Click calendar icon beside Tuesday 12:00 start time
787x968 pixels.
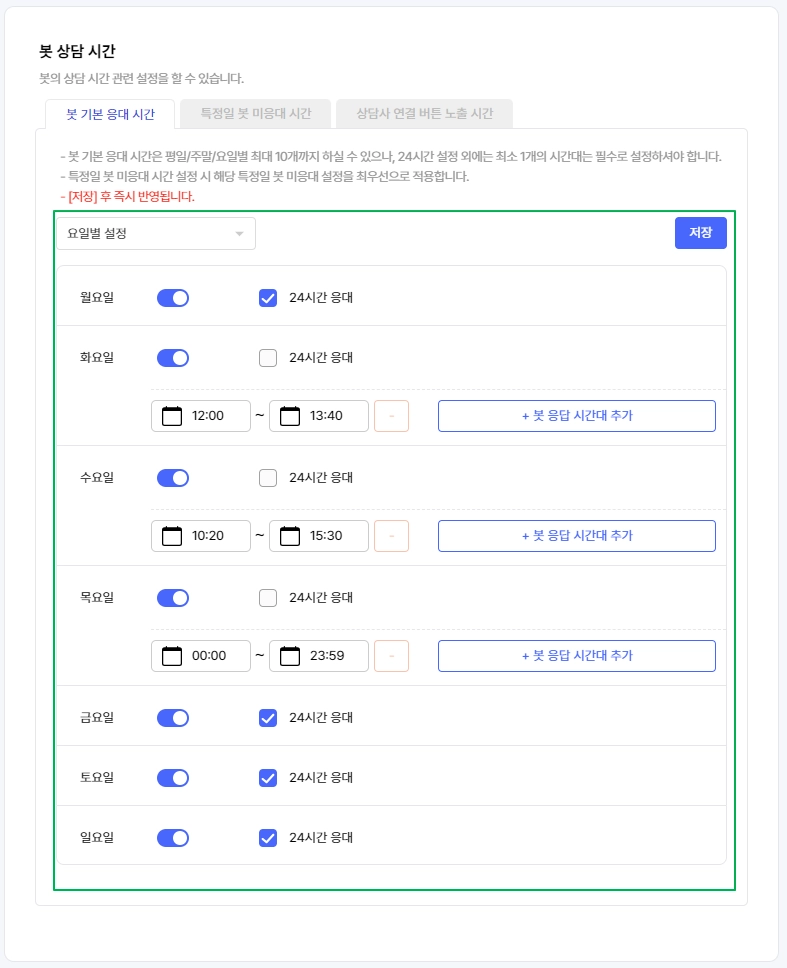(172, 416)
